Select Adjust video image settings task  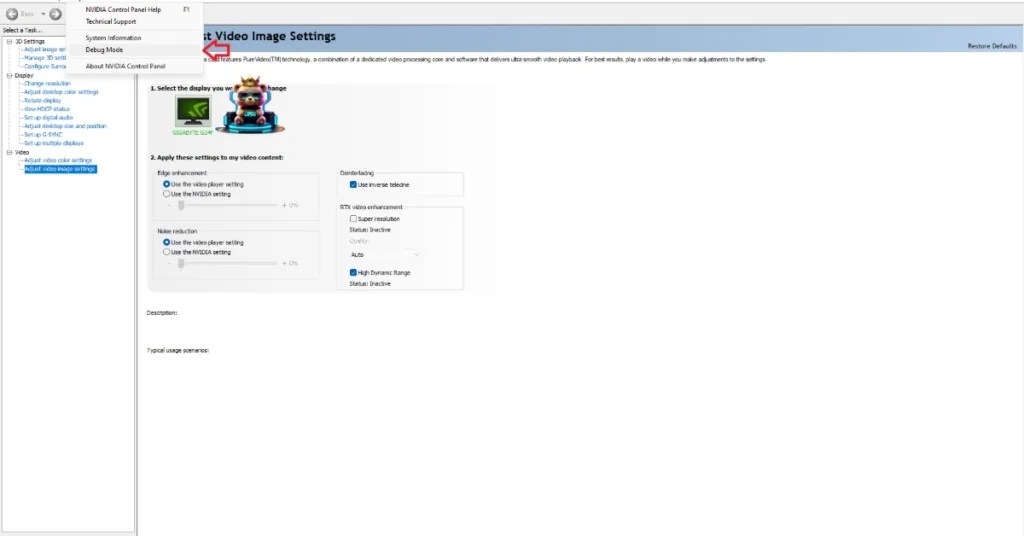click(60, 169)
